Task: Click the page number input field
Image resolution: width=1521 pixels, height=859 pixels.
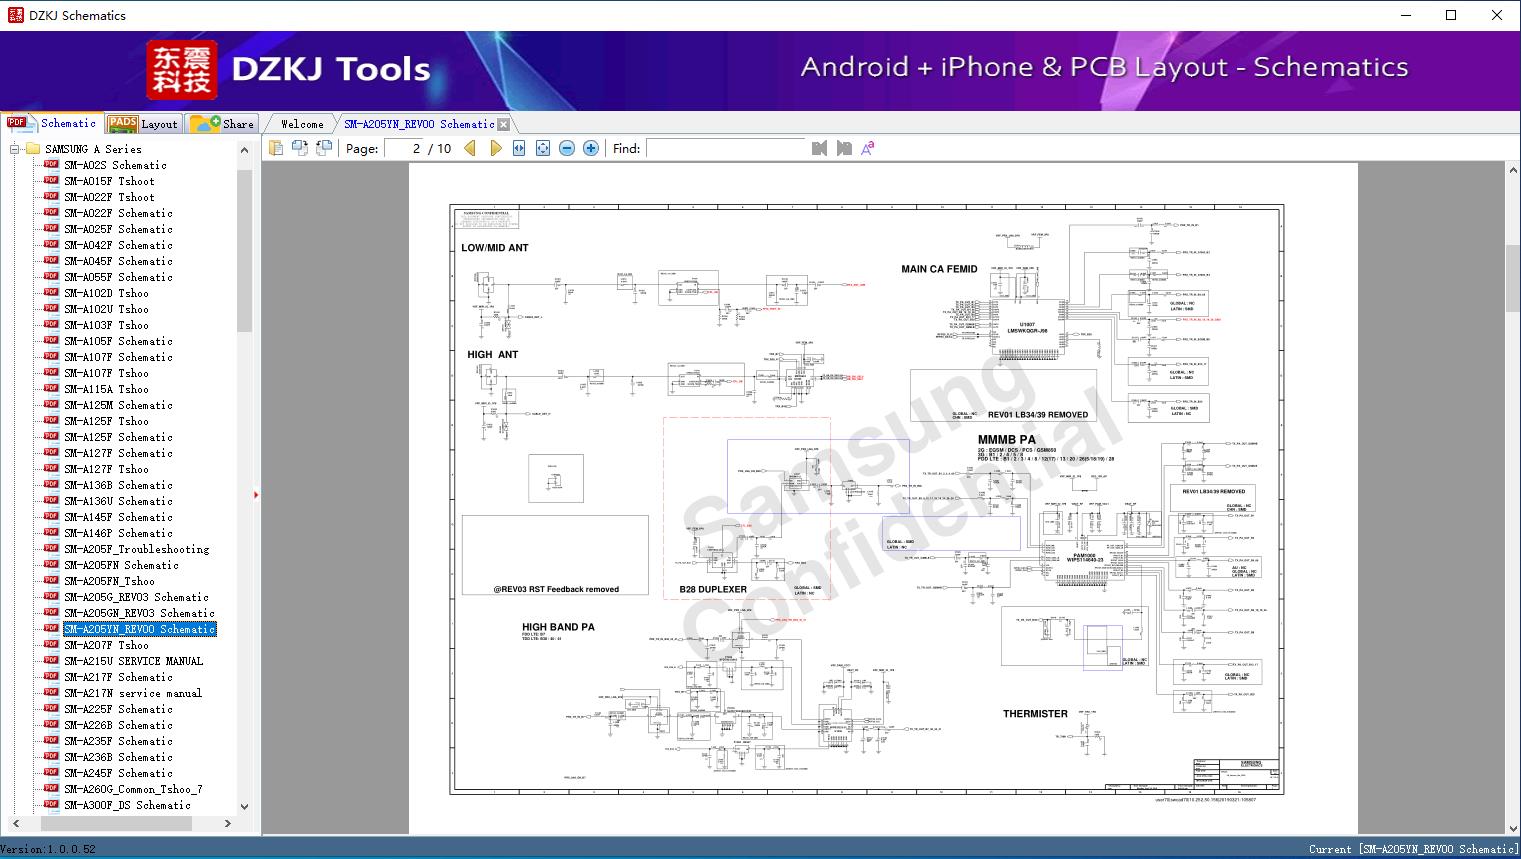Action: (x=405, y=148)
